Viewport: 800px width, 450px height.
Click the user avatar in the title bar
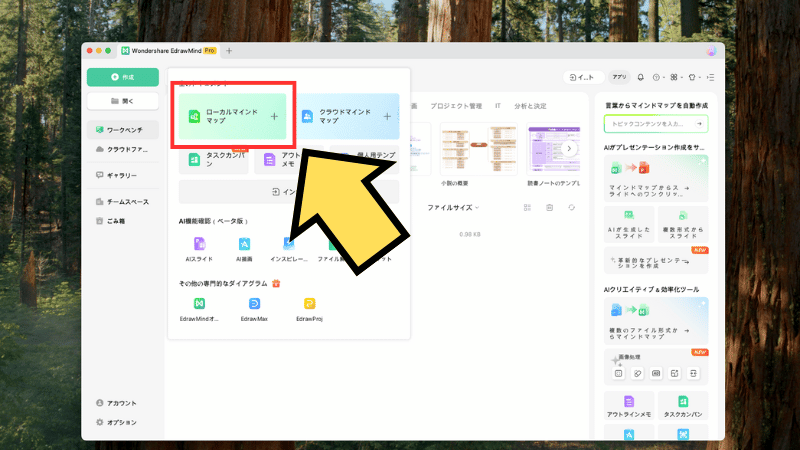(x=711, y=51)
